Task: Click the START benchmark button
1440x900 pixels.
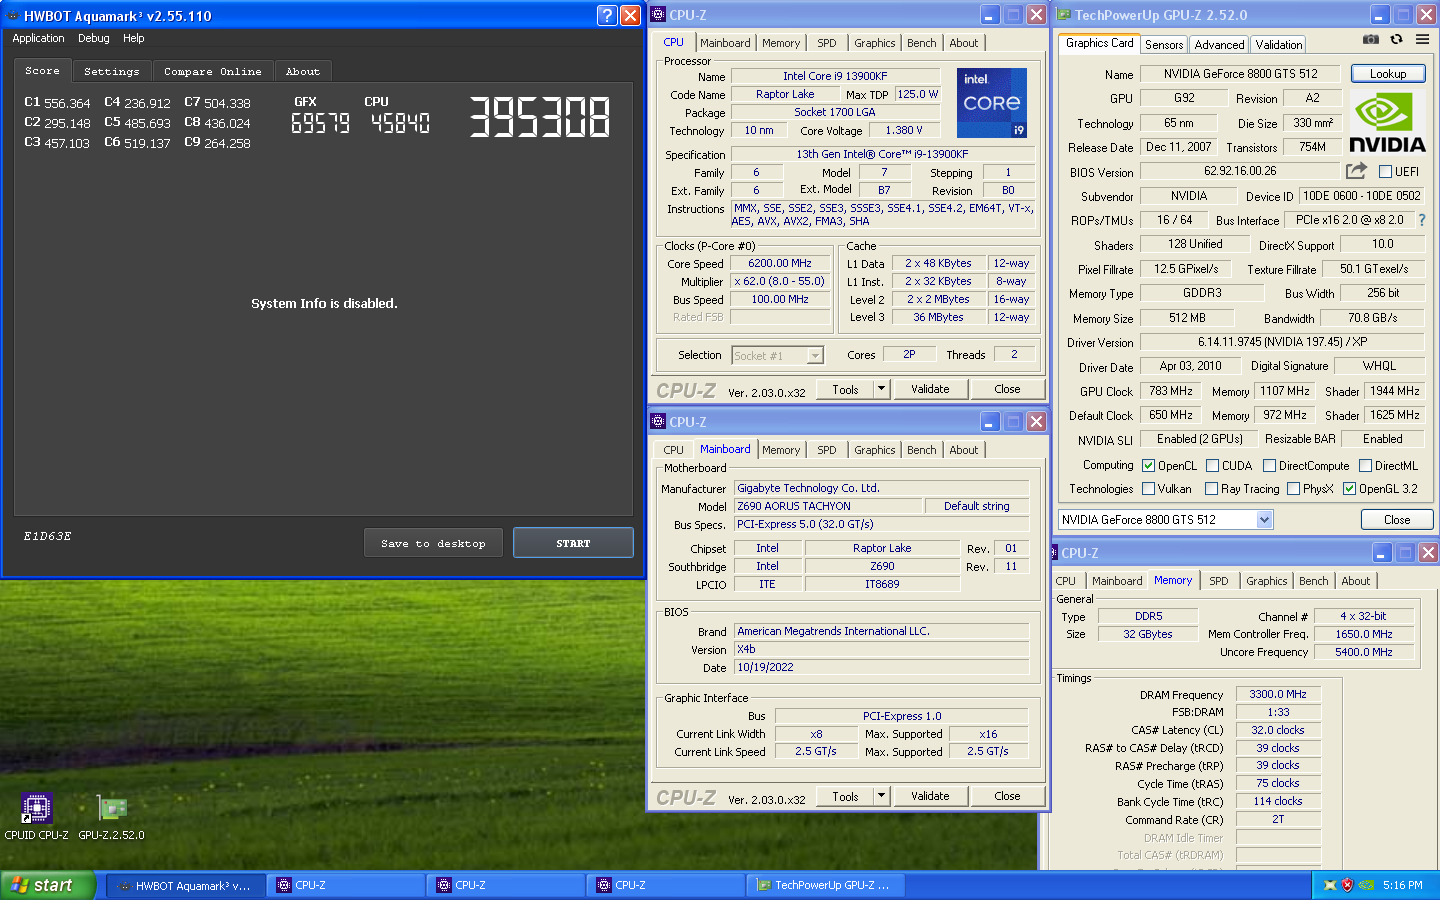Action: (573, 543)
